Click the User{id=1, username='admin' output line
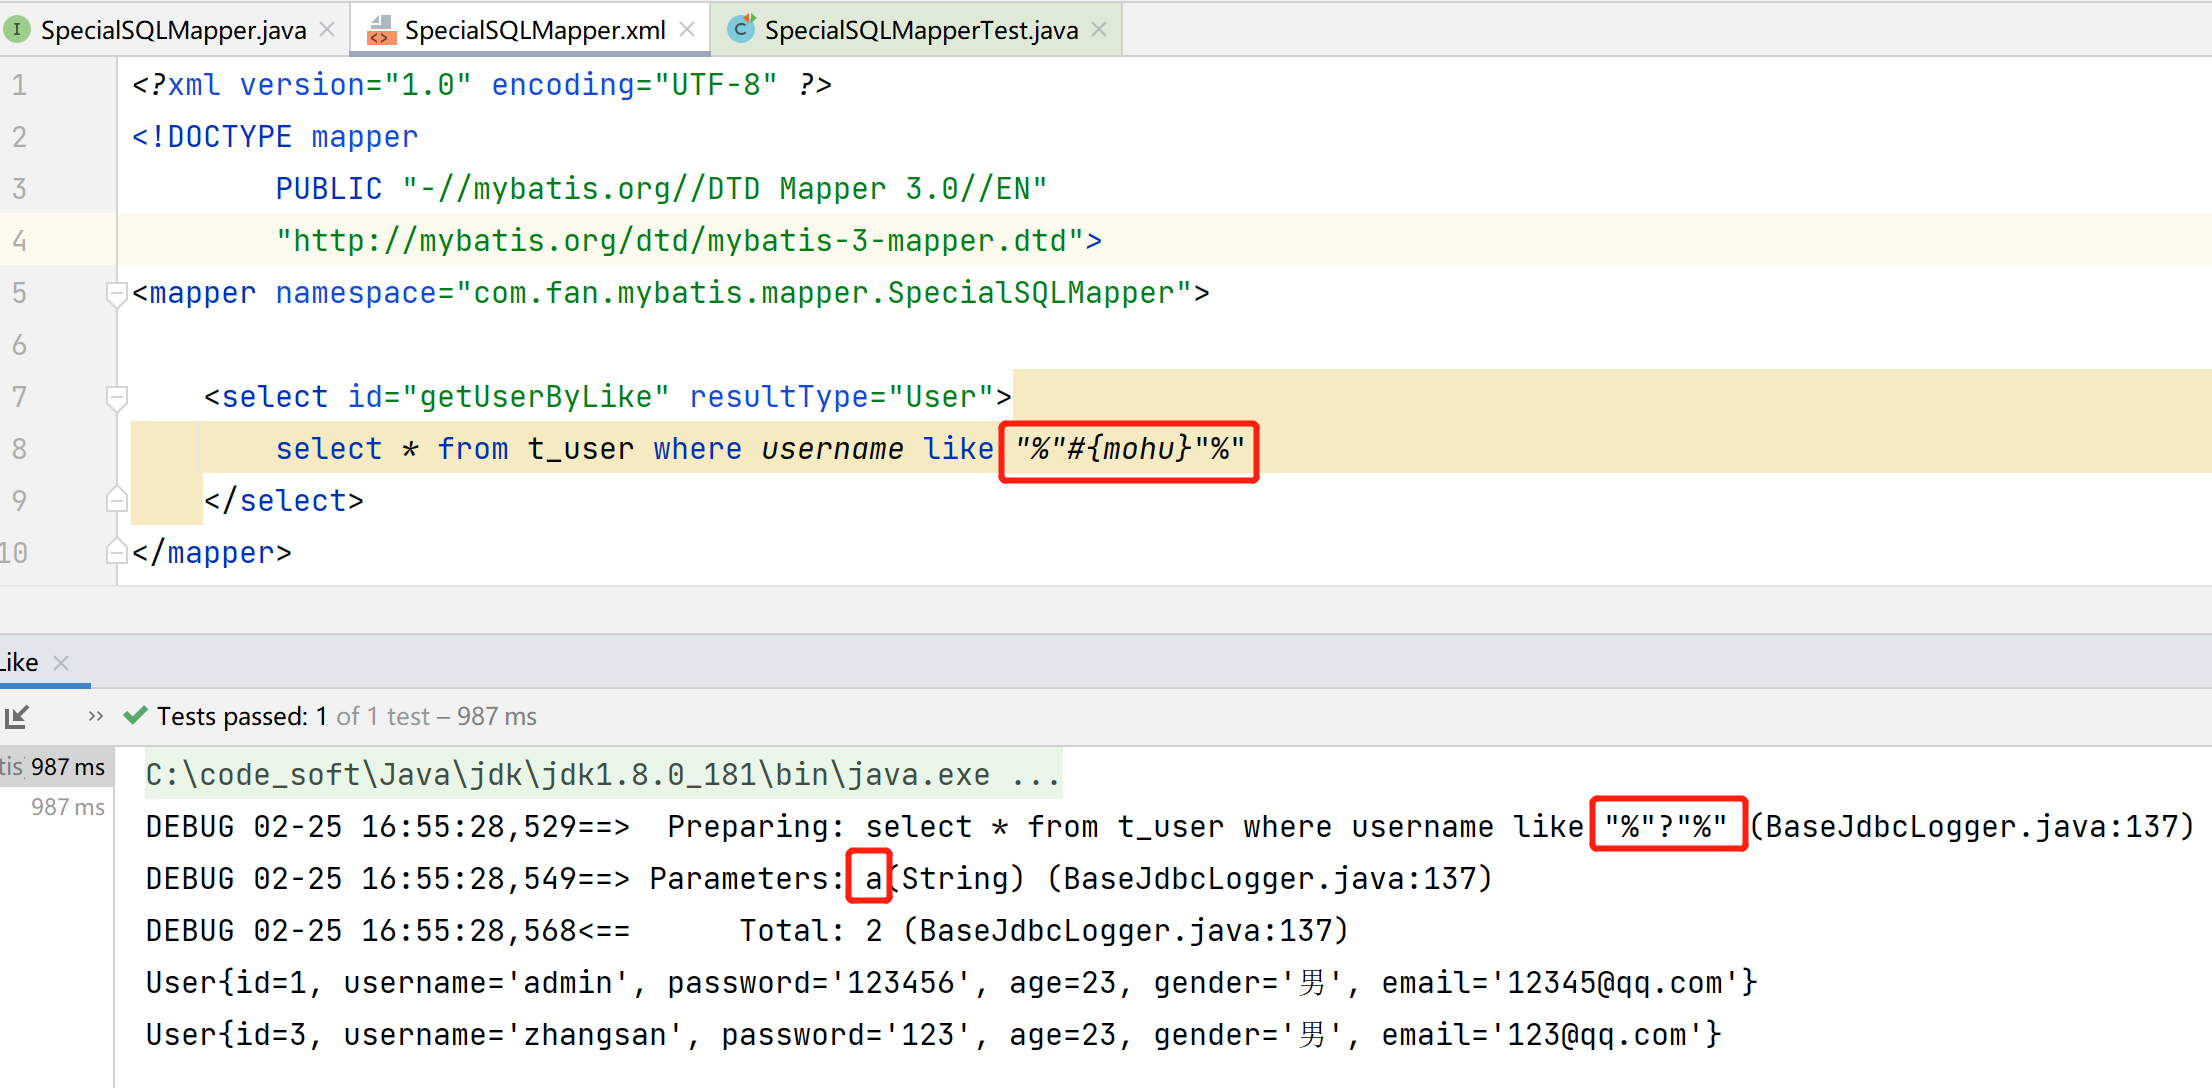The image size is (2212, 1088). [951, 983]
